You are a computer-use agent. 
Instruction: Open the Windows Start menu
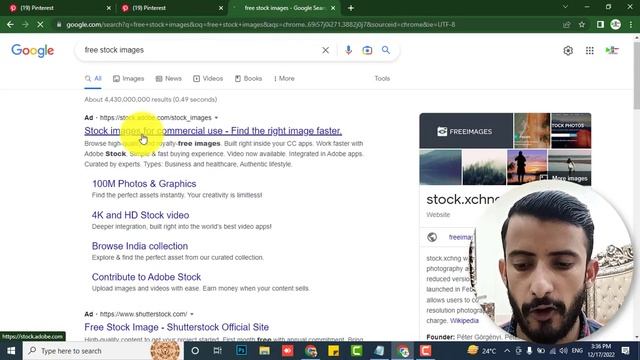tap(11, 351)
